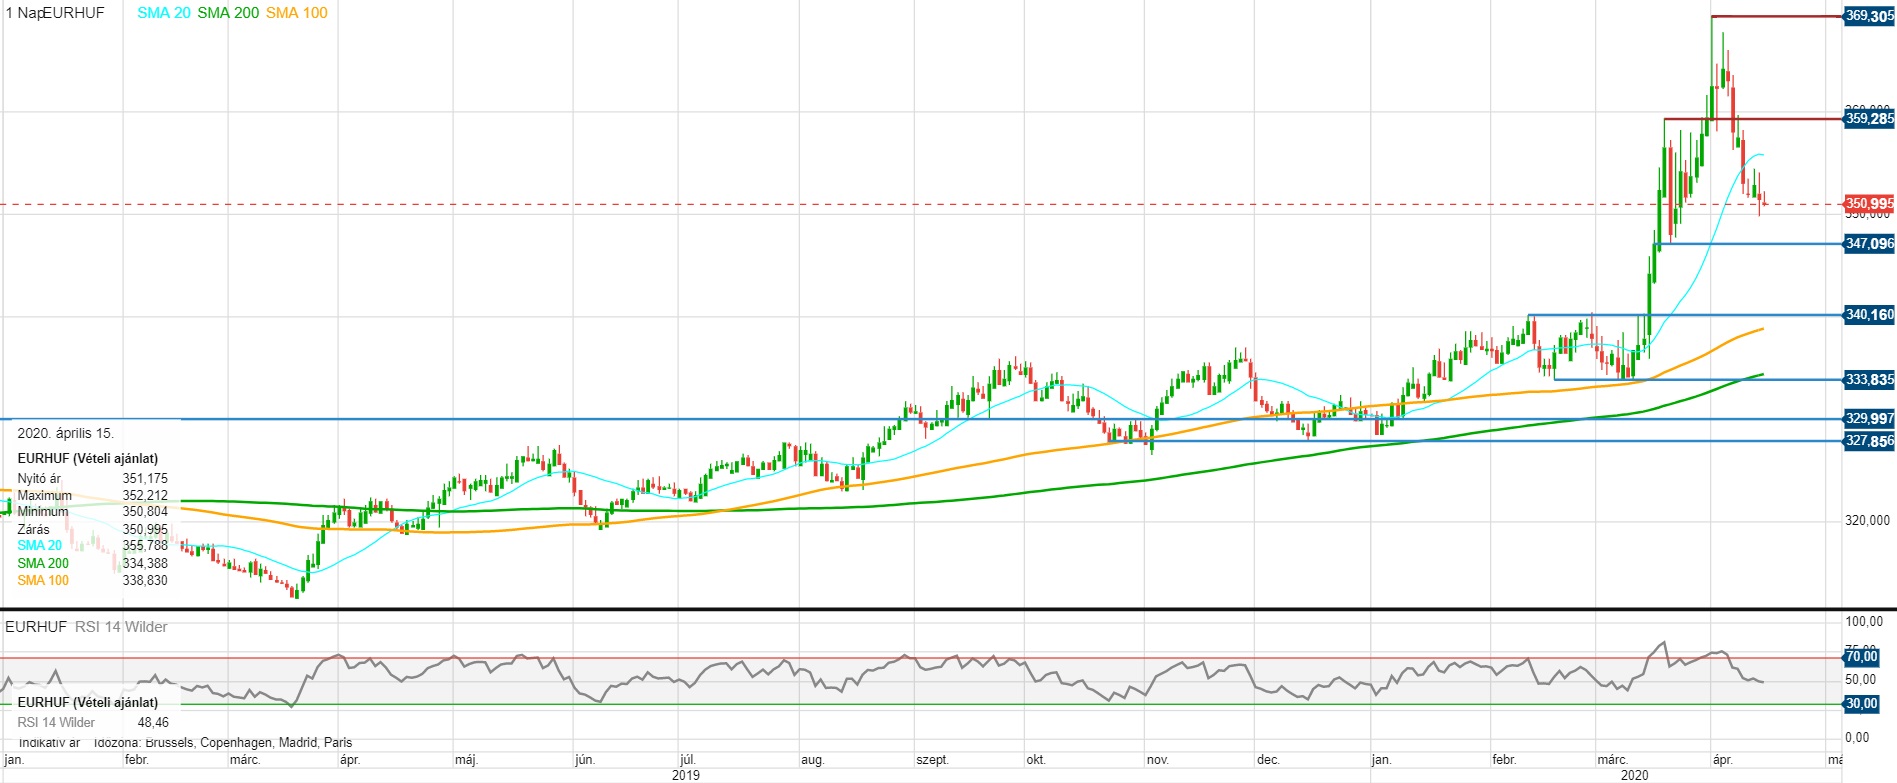Click the EURHUF RSI 14 Wilder panel title
This screenshot has height=783, width=1897.
86,627
